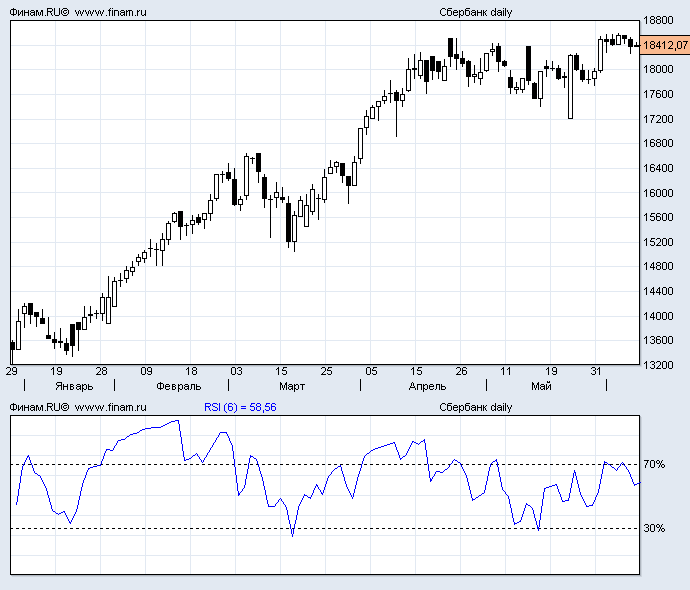The height and width of the screenshot is (590, 690).
Task: Click the 30% RSI level label
Action: pyautogui.click(x=654, y=528)
